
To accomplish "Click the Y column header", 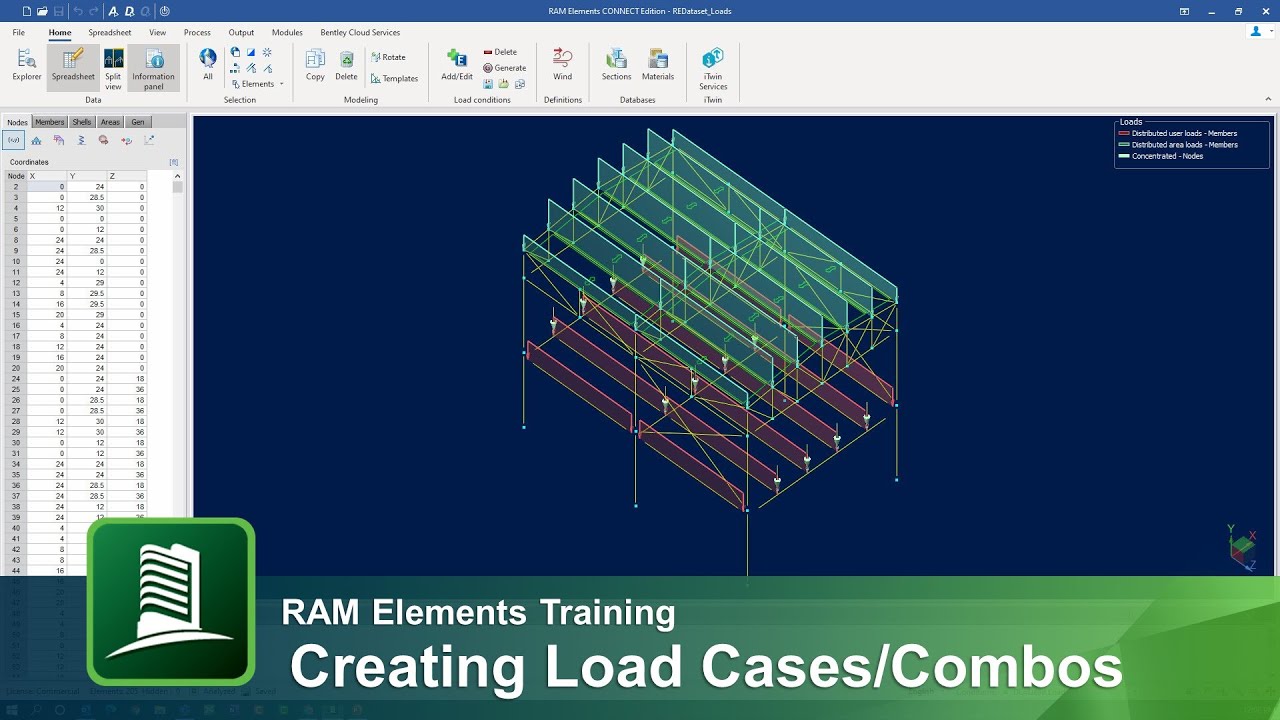I will [86, 176].
